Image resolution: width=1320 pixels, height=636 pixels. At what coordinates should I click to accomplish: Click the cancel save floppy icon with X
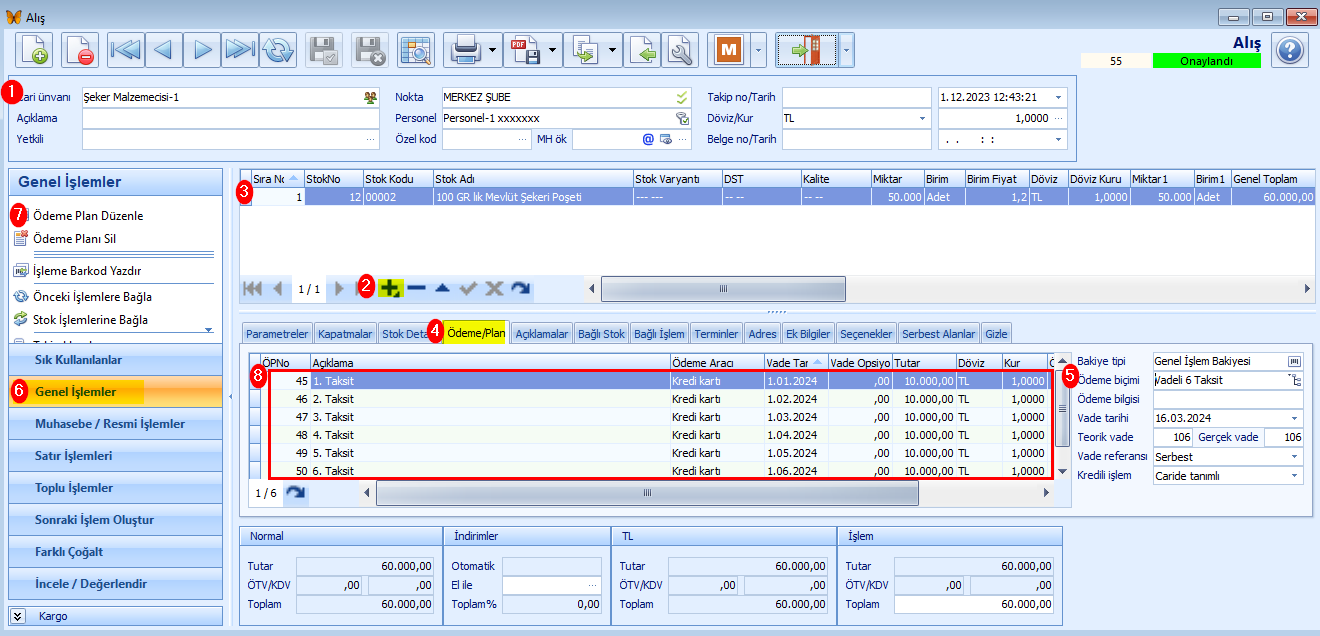coord(370,49)
